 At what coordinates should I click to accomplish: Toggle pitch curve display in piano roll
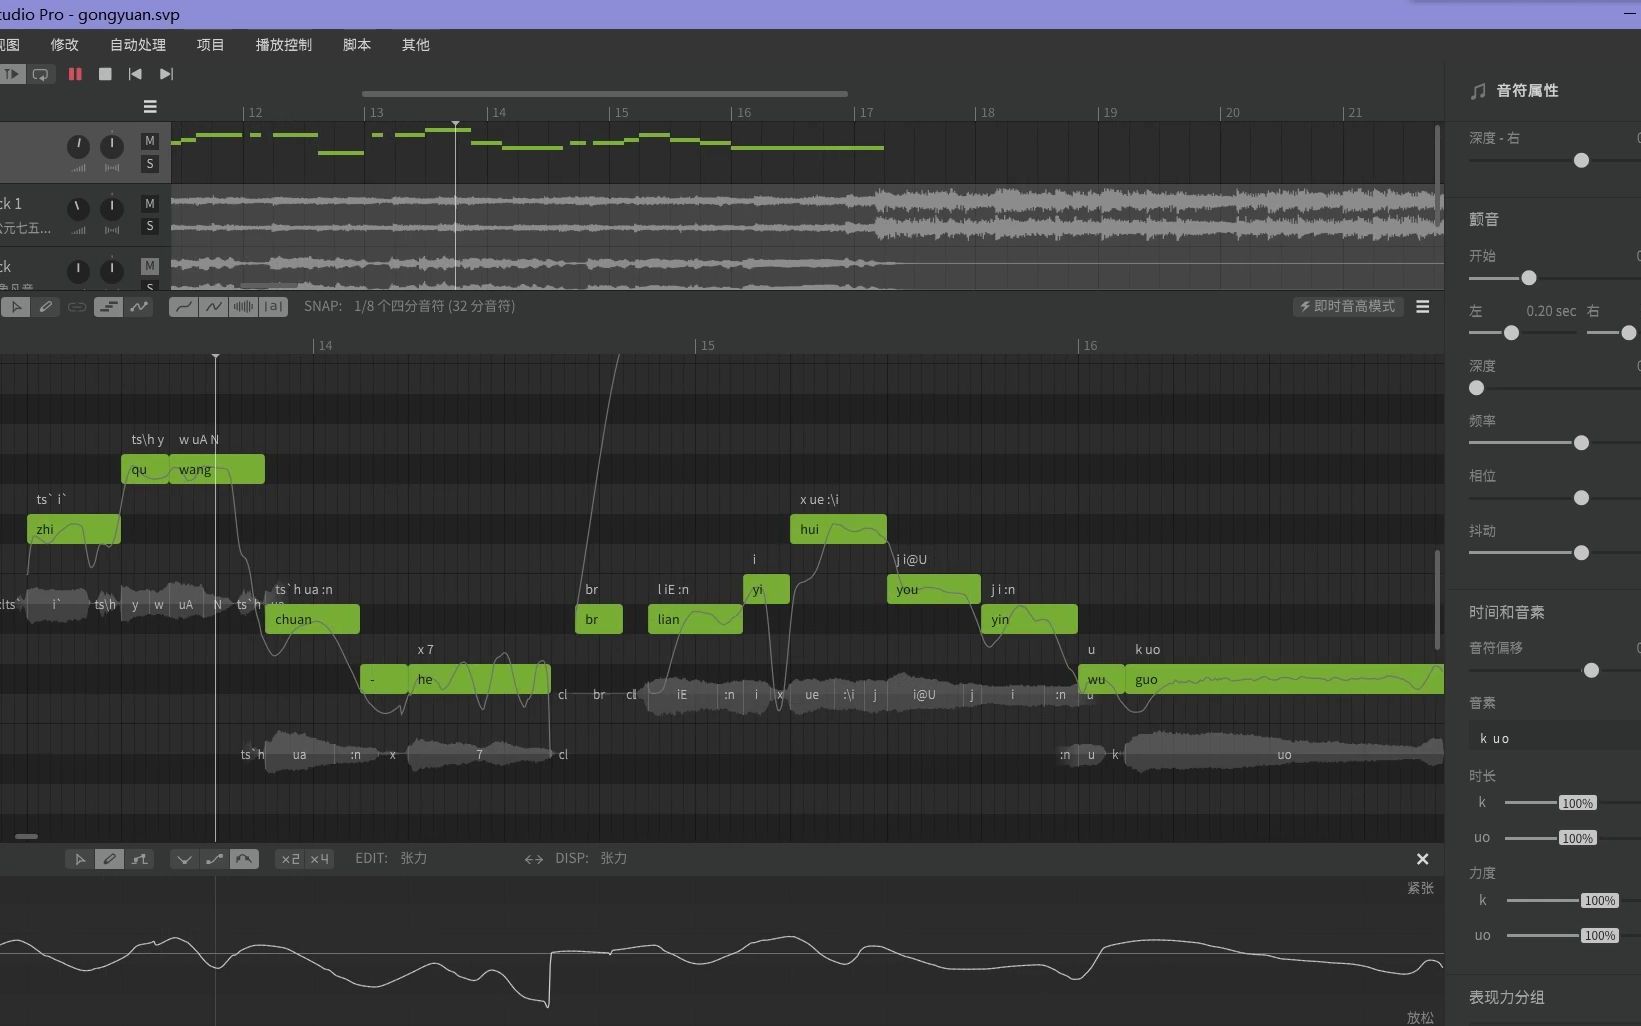coord(183,307)
